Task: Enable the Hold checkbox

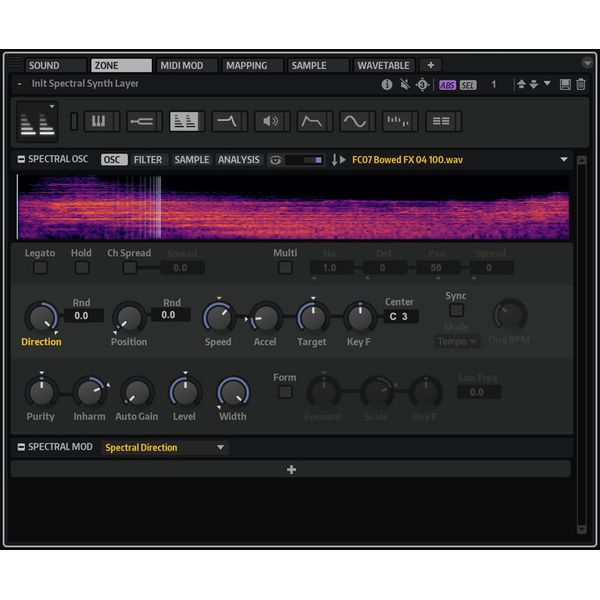Action: pos(81,268)
